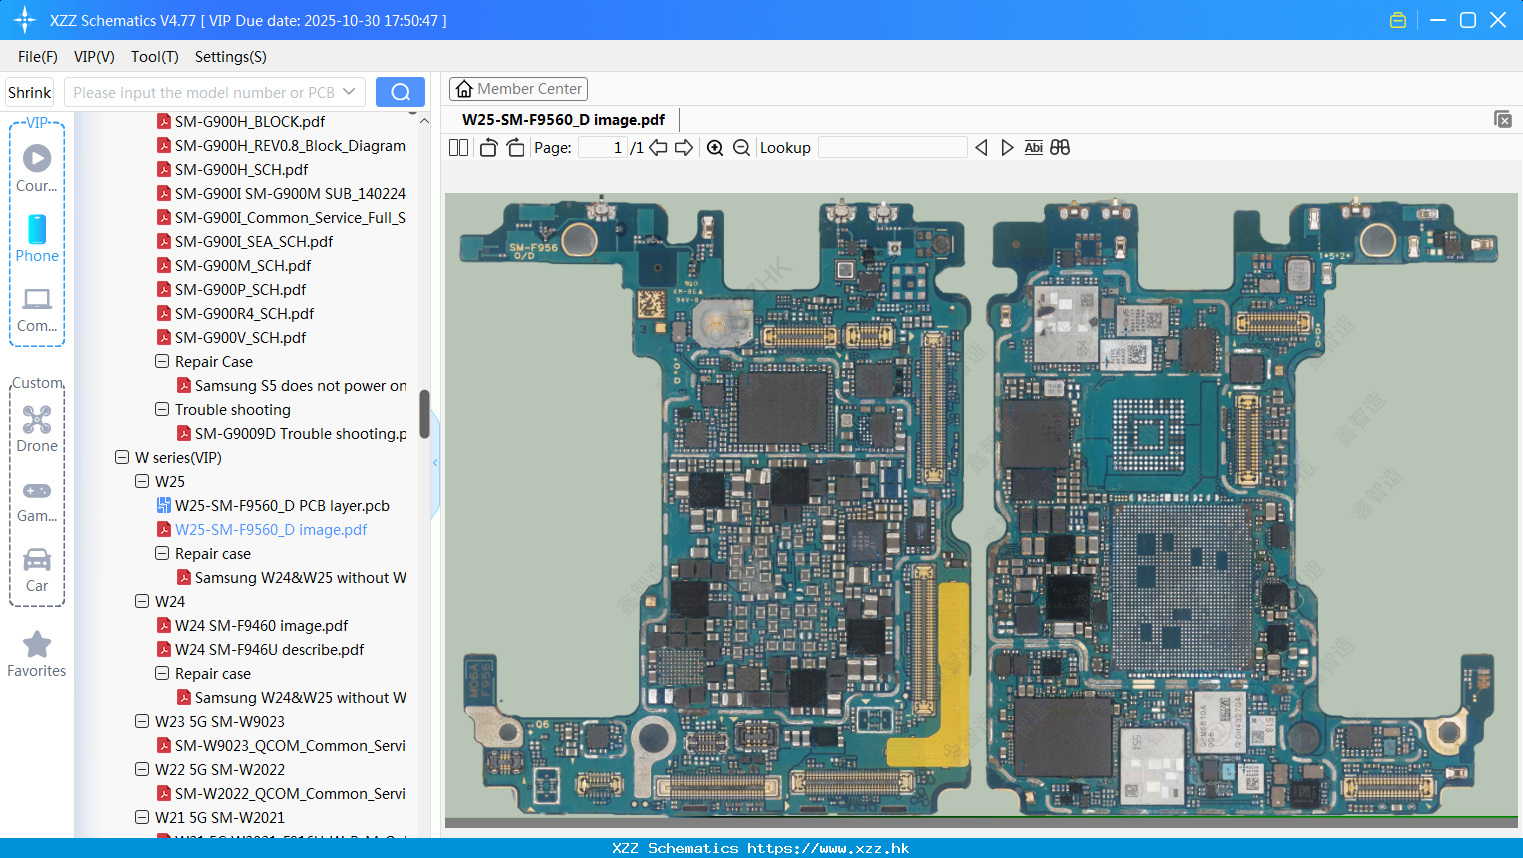
Task: Open the Member Center home button
Action: click(518, 89)
